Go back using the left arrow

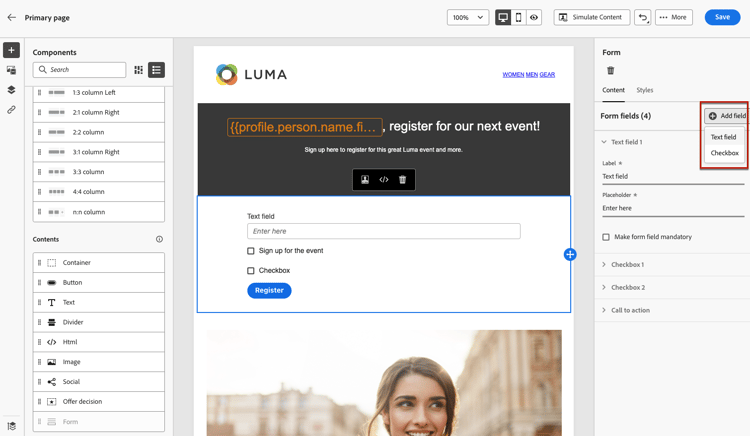tap(11, 17)
